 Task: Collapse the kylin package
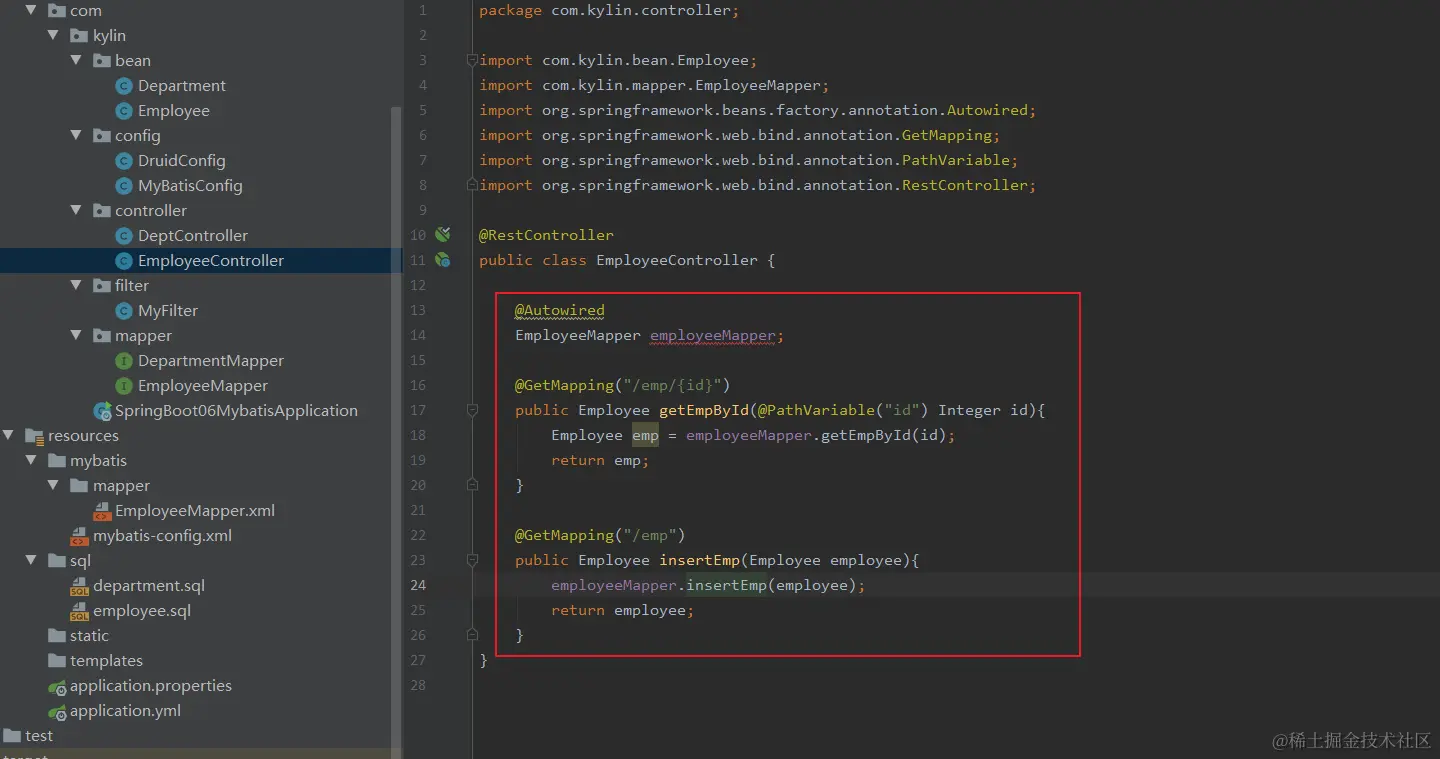point(53,35)
